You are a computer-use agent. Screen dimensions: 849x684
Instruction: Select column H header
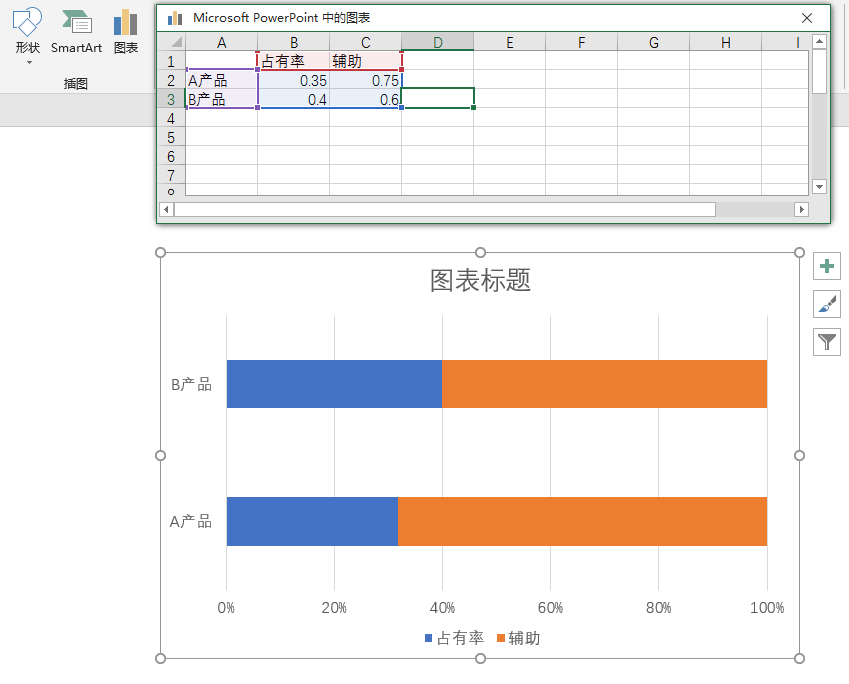pos(726,42)
